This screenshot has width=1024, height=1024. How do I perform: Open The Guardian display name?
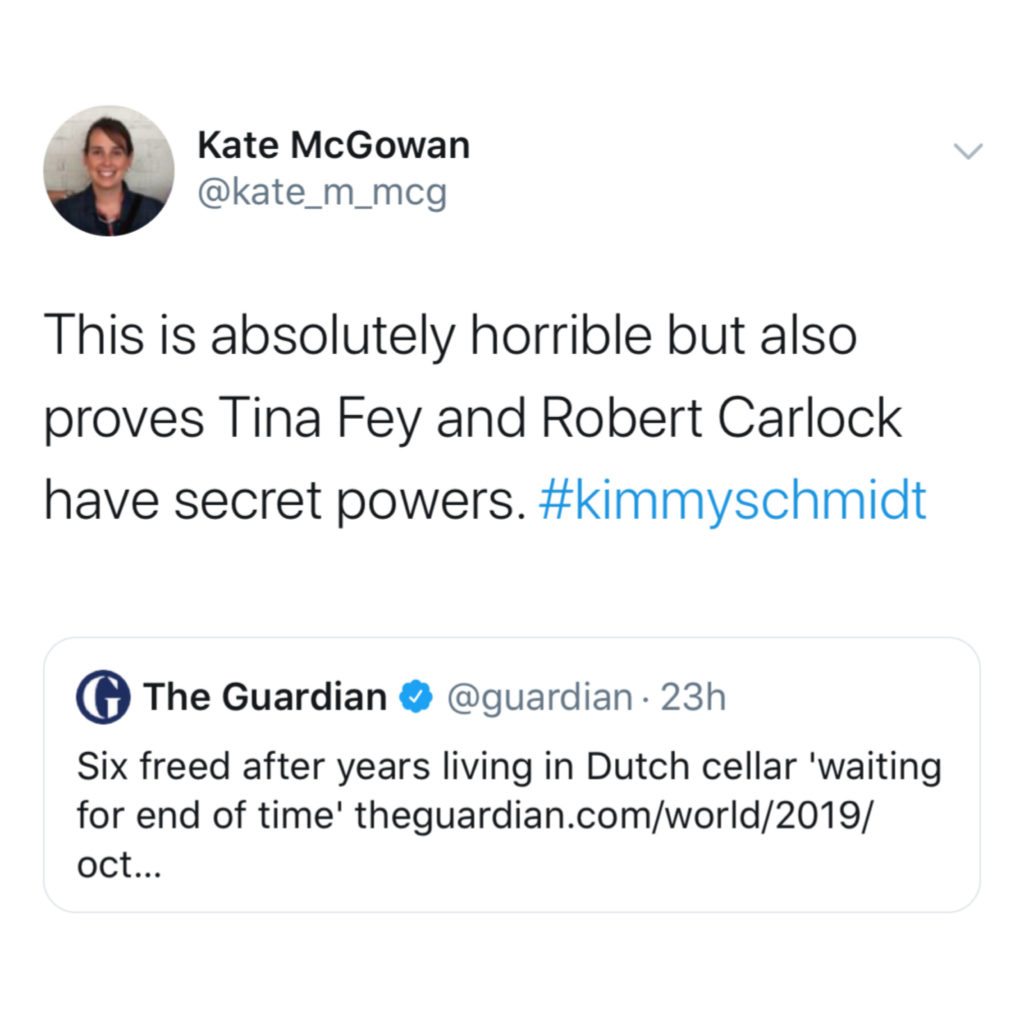click(265, 697)
